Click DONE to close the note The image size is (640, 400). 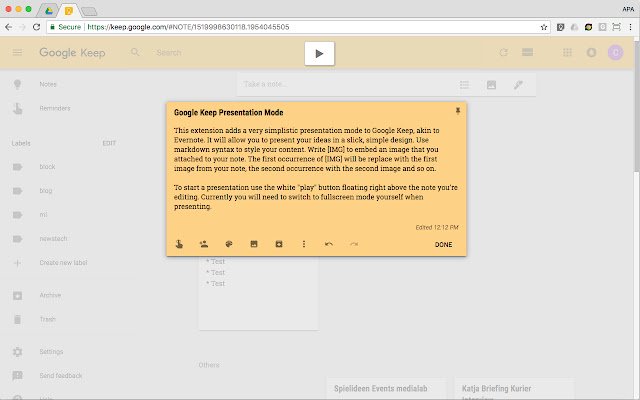click(443, 244)
